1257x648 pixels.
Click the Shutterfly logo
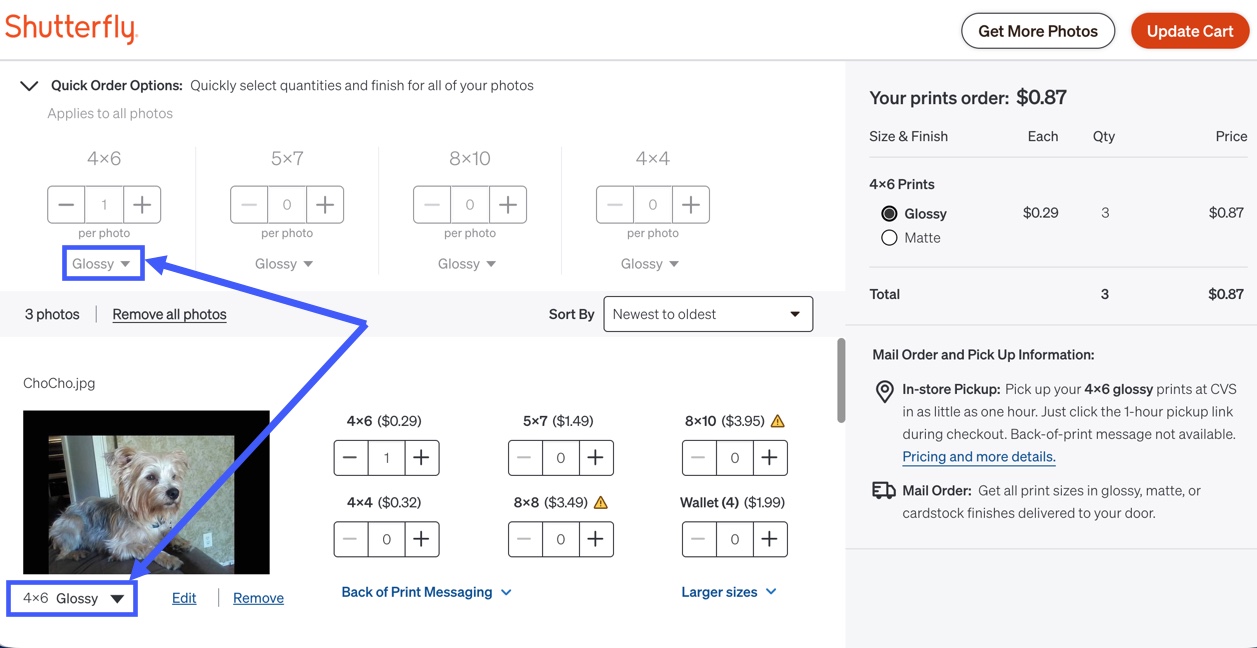click(x=71, y=28)
